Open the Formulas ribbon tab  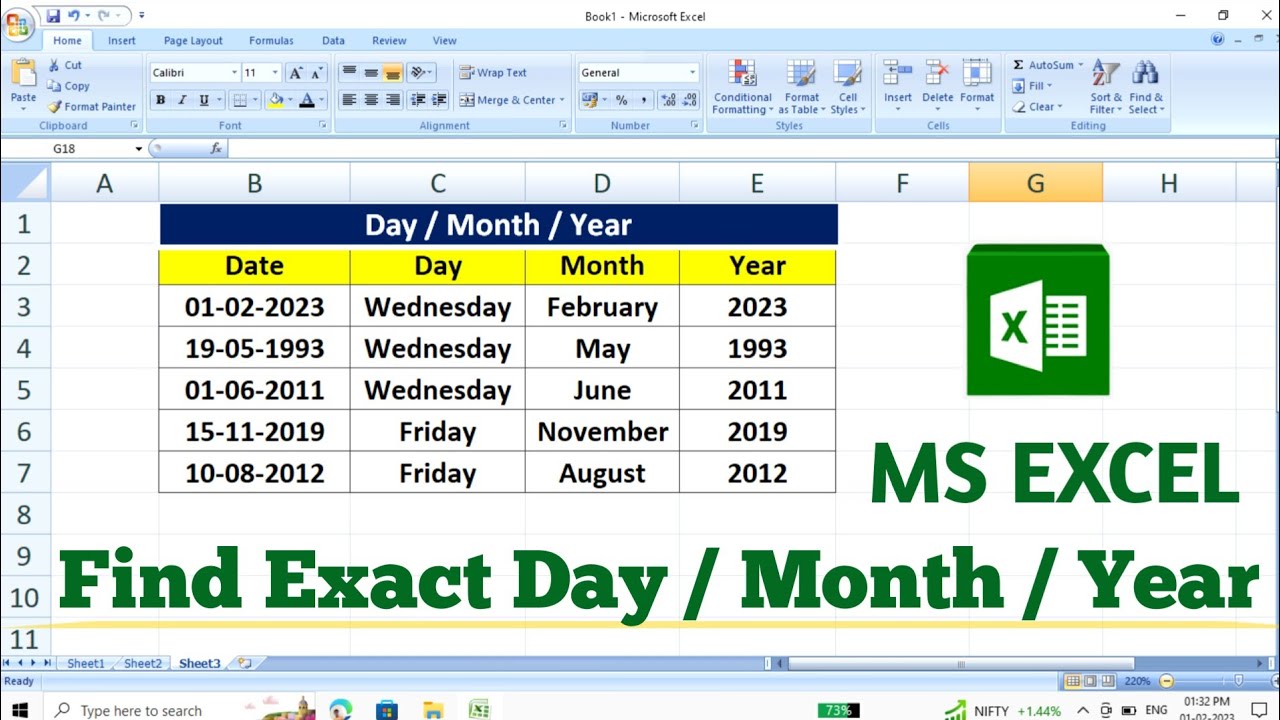click(x=271, y=41)
